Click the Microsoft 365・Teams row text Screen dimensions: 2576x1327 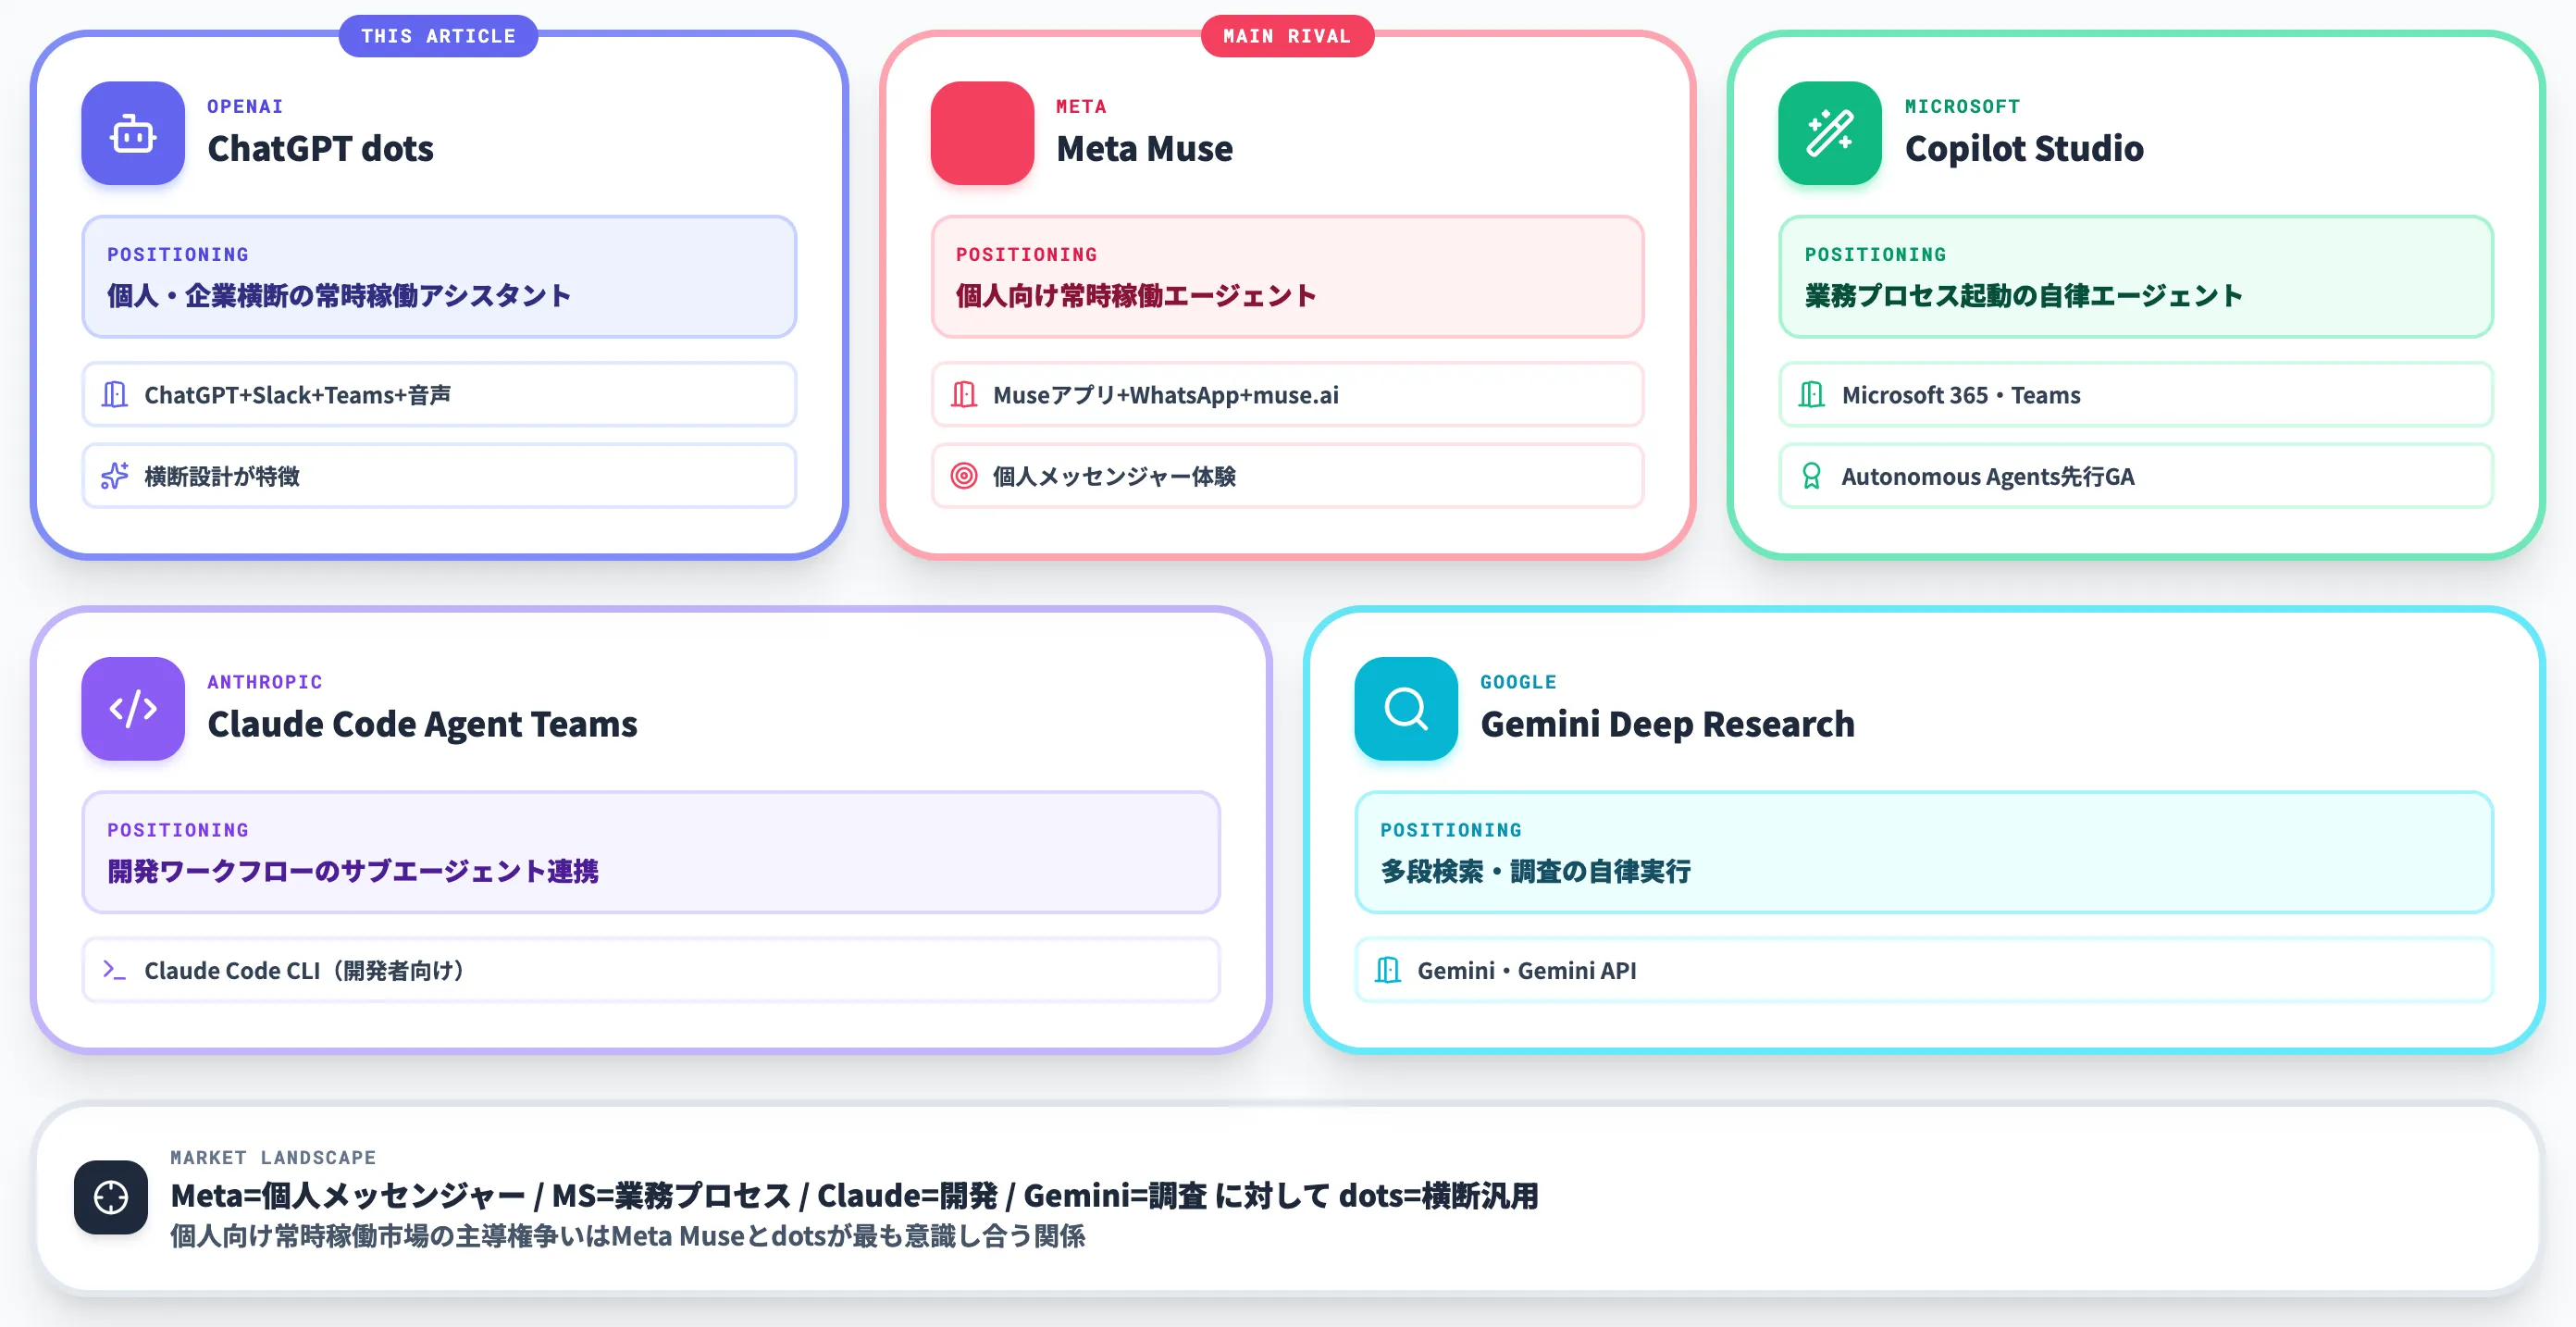[1960, 394]
